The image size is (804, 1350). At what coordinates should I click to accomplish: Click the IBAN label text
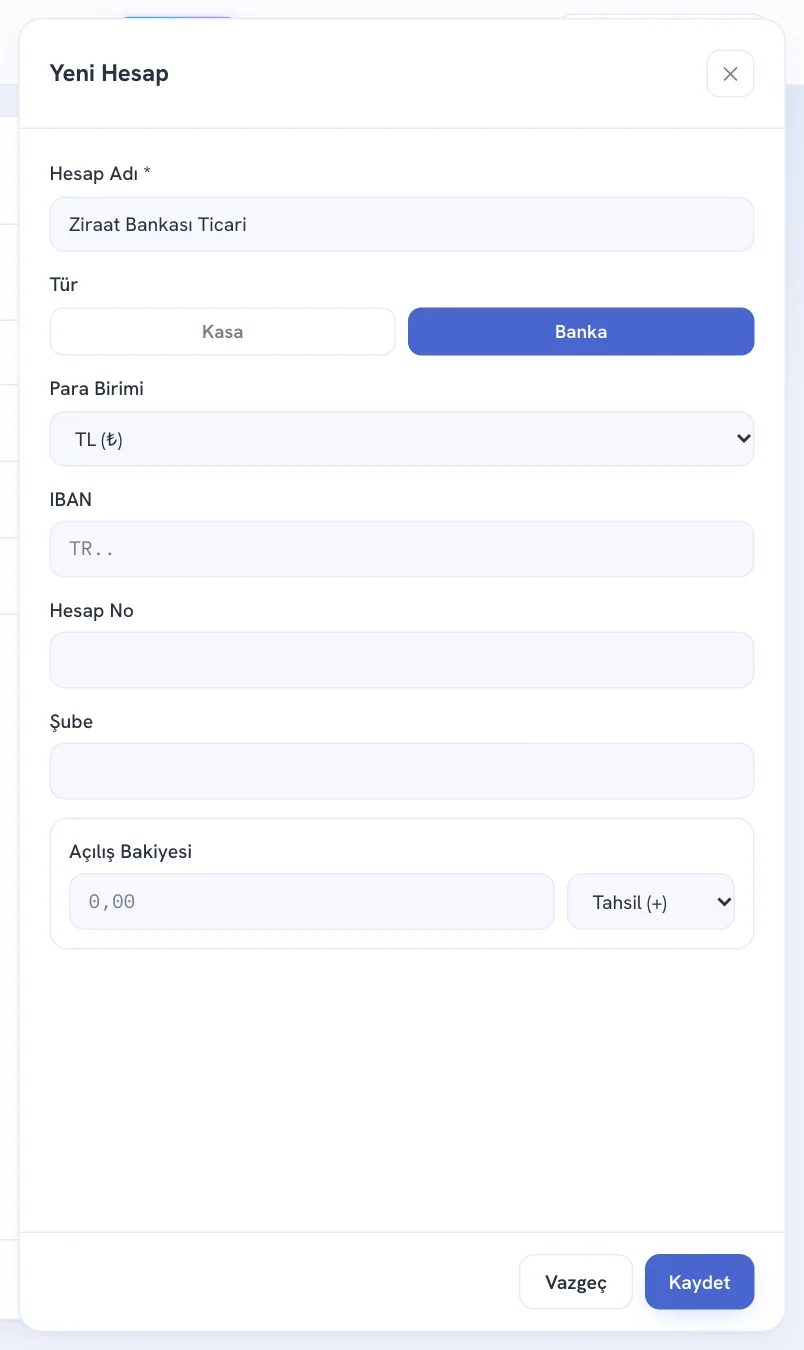click(71, 500)
